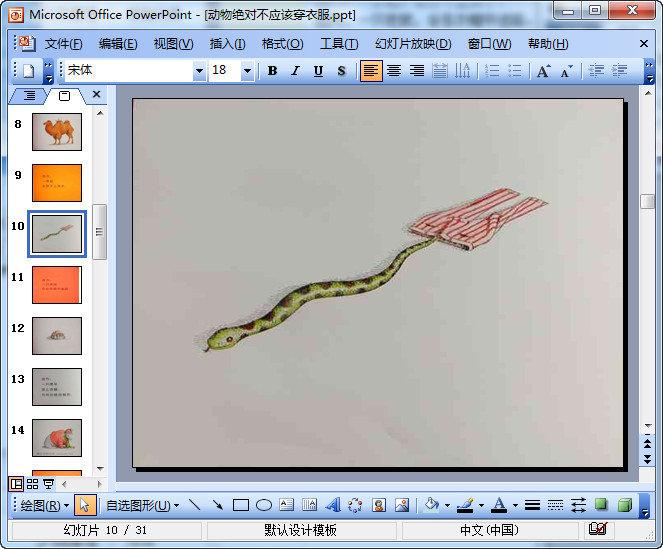Open the 编辑(E) menu
663x549 pixels.
118,44
